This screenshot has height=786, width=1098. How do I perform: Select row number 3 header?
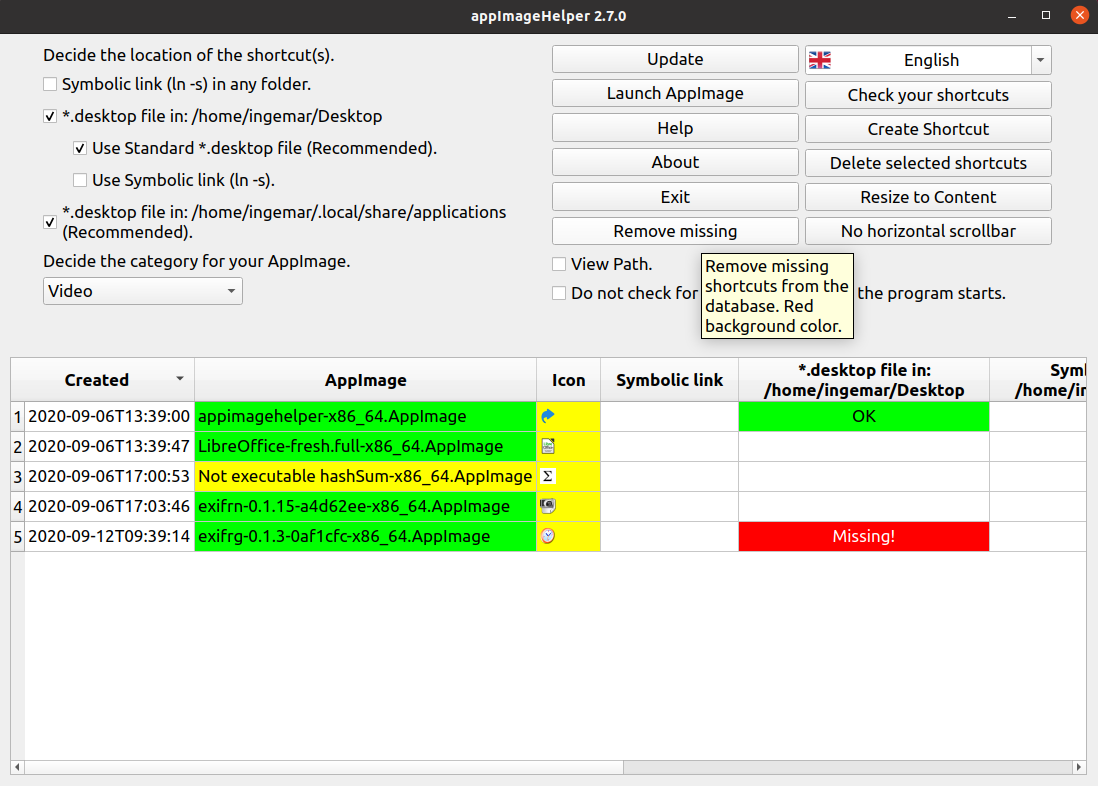coord(18,477)
